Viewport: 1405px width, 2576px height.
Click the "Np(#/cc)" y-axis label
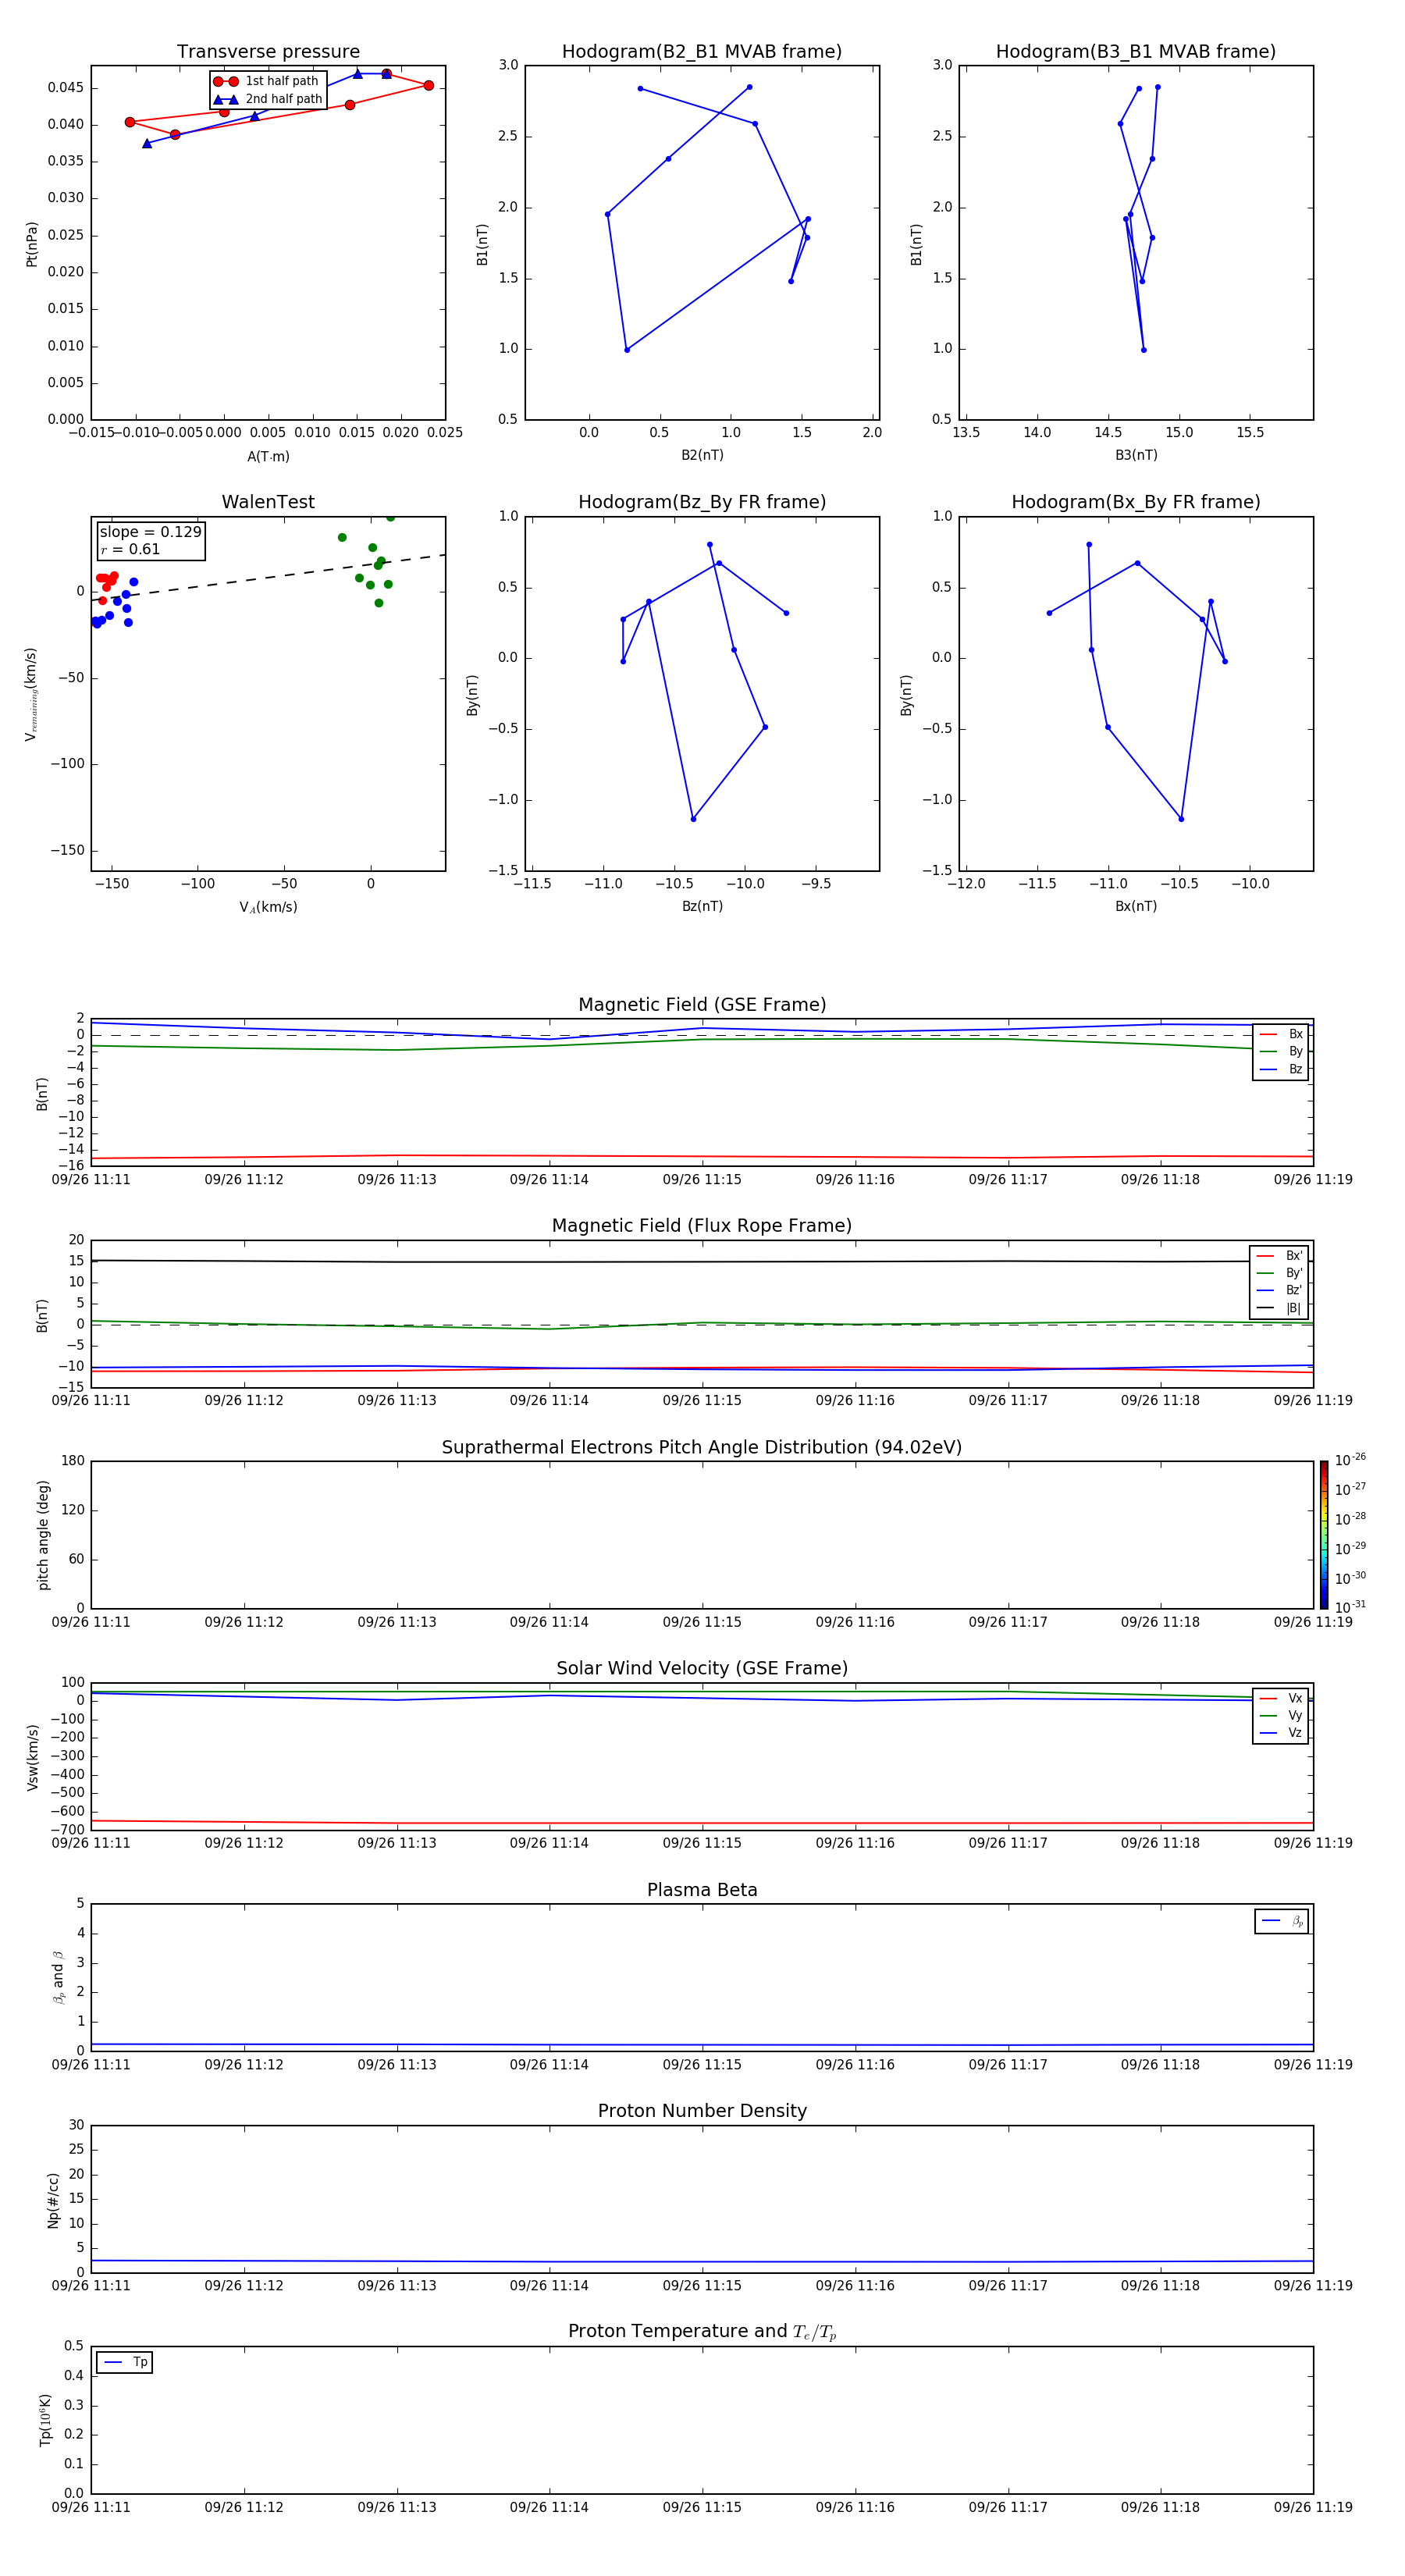(x=54, y=2200)
